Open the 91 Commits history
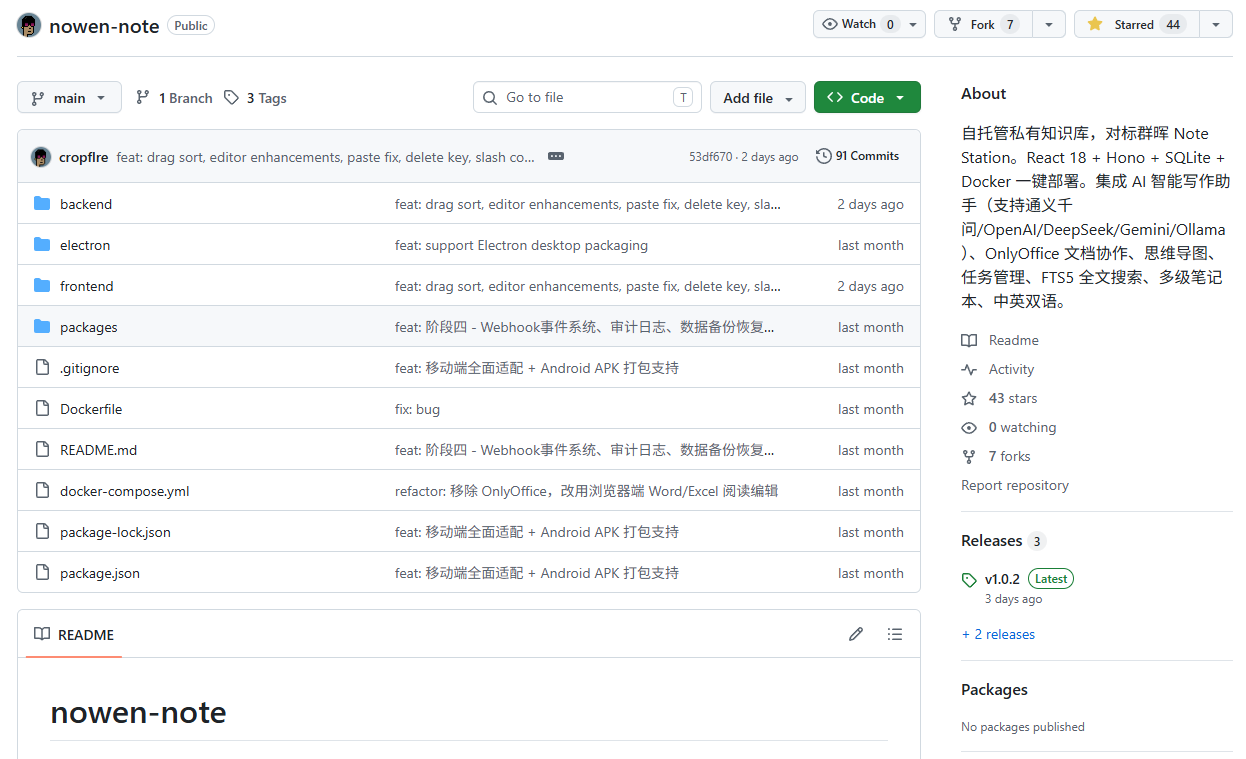The height and width of the screenshot is (759, 1246). click(x=858, y=156)
